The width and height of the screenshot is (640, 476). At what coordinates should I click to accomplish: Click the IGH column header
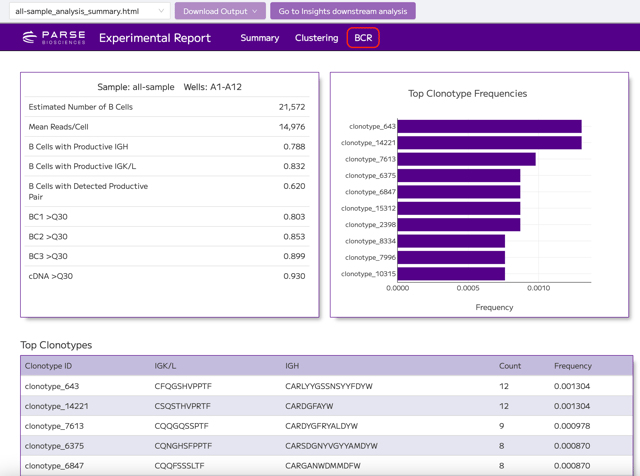point(292,366)
